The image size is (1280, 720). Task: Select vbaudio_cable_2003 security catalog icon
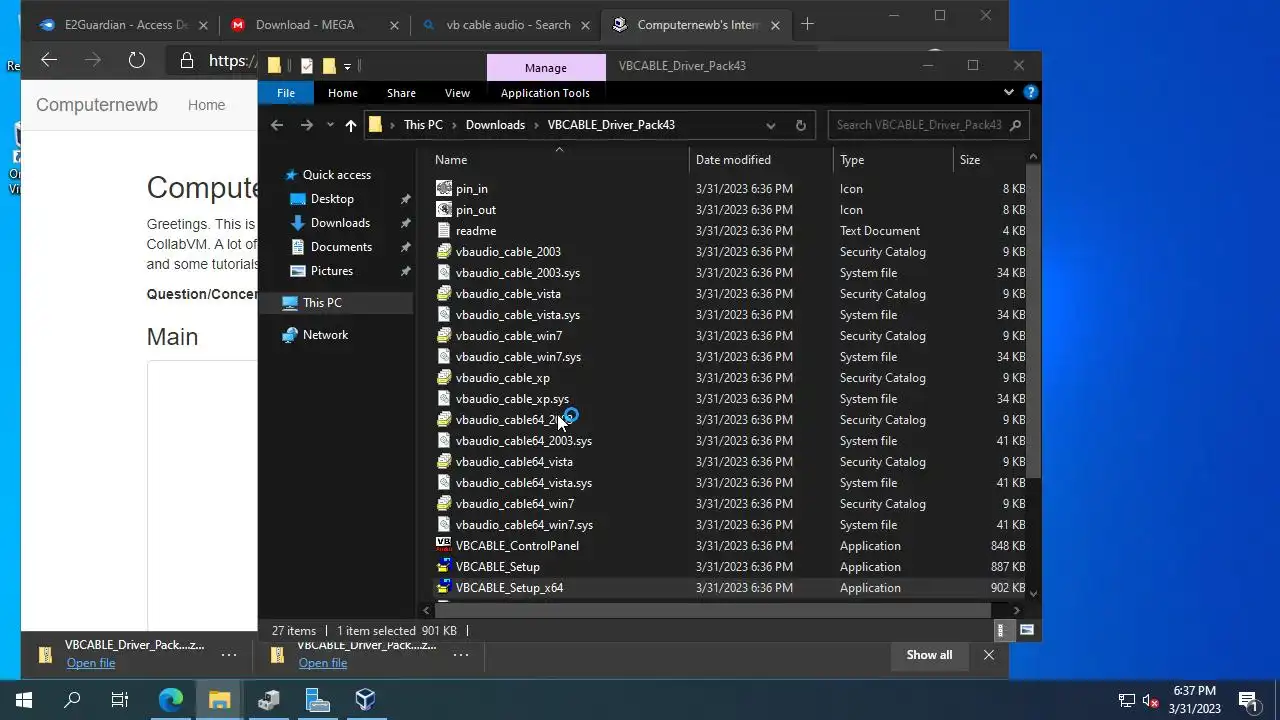(x=444, y=251)
